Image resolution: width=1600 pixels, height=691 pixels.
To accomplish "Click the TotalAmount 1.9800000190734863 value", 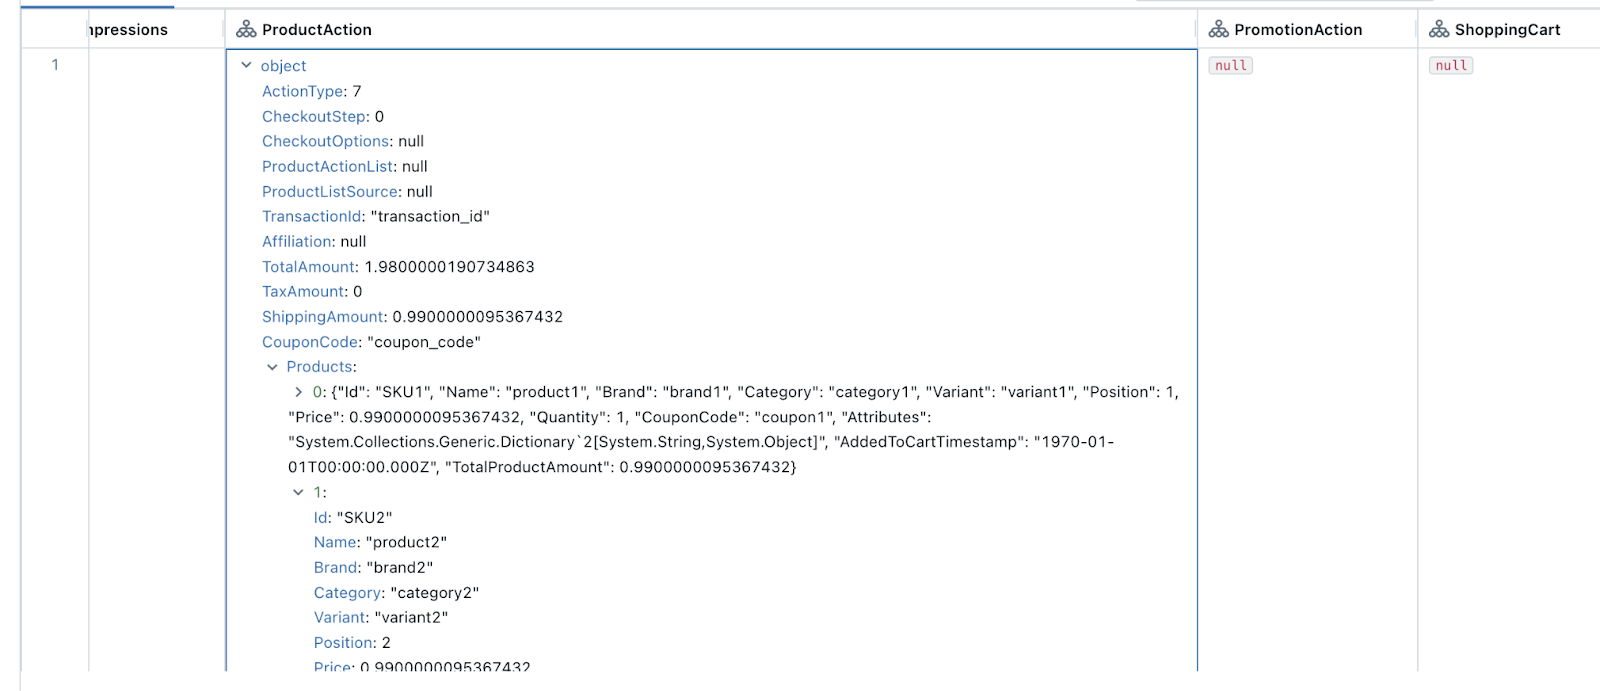I will pos(450,267).
